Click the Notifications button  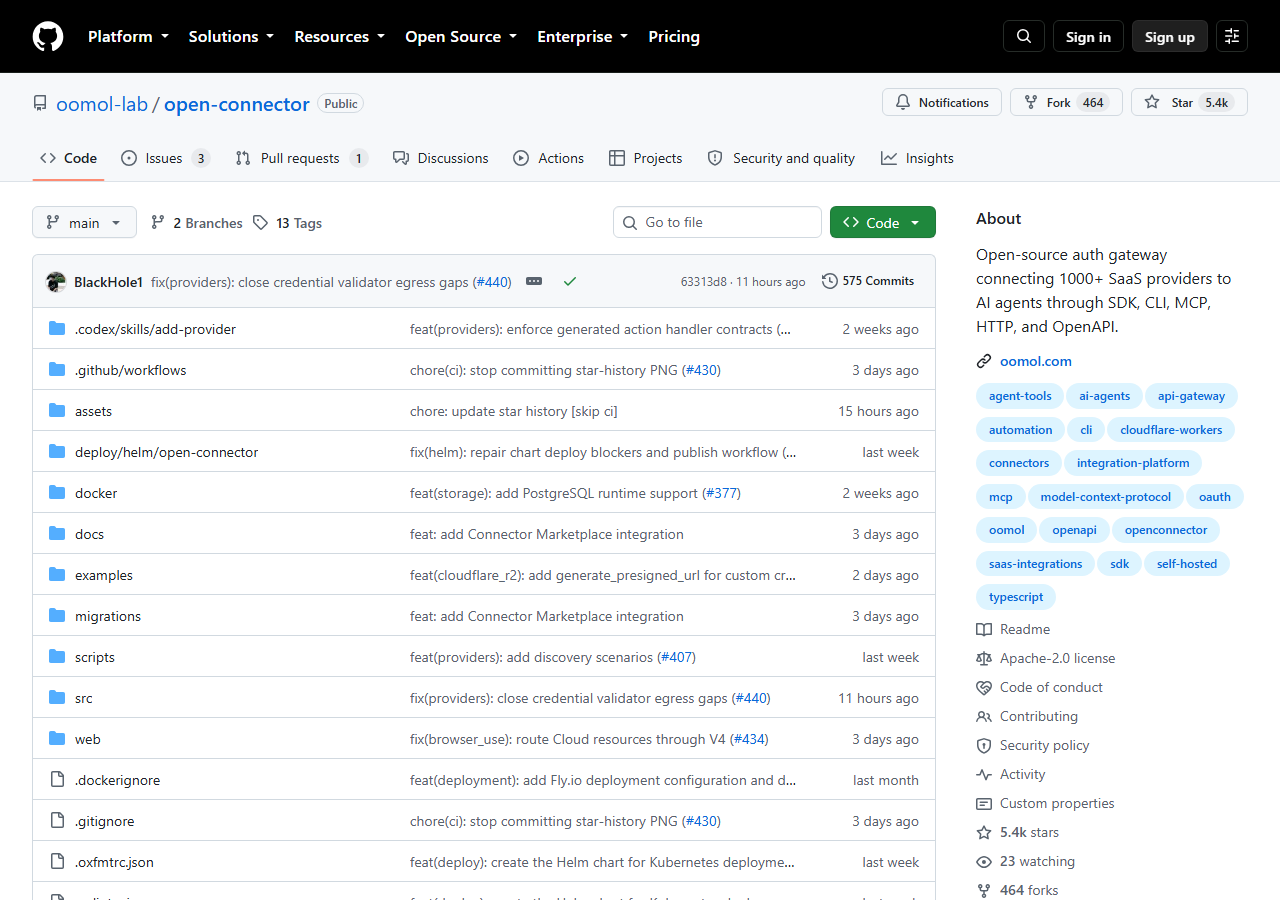942,102
